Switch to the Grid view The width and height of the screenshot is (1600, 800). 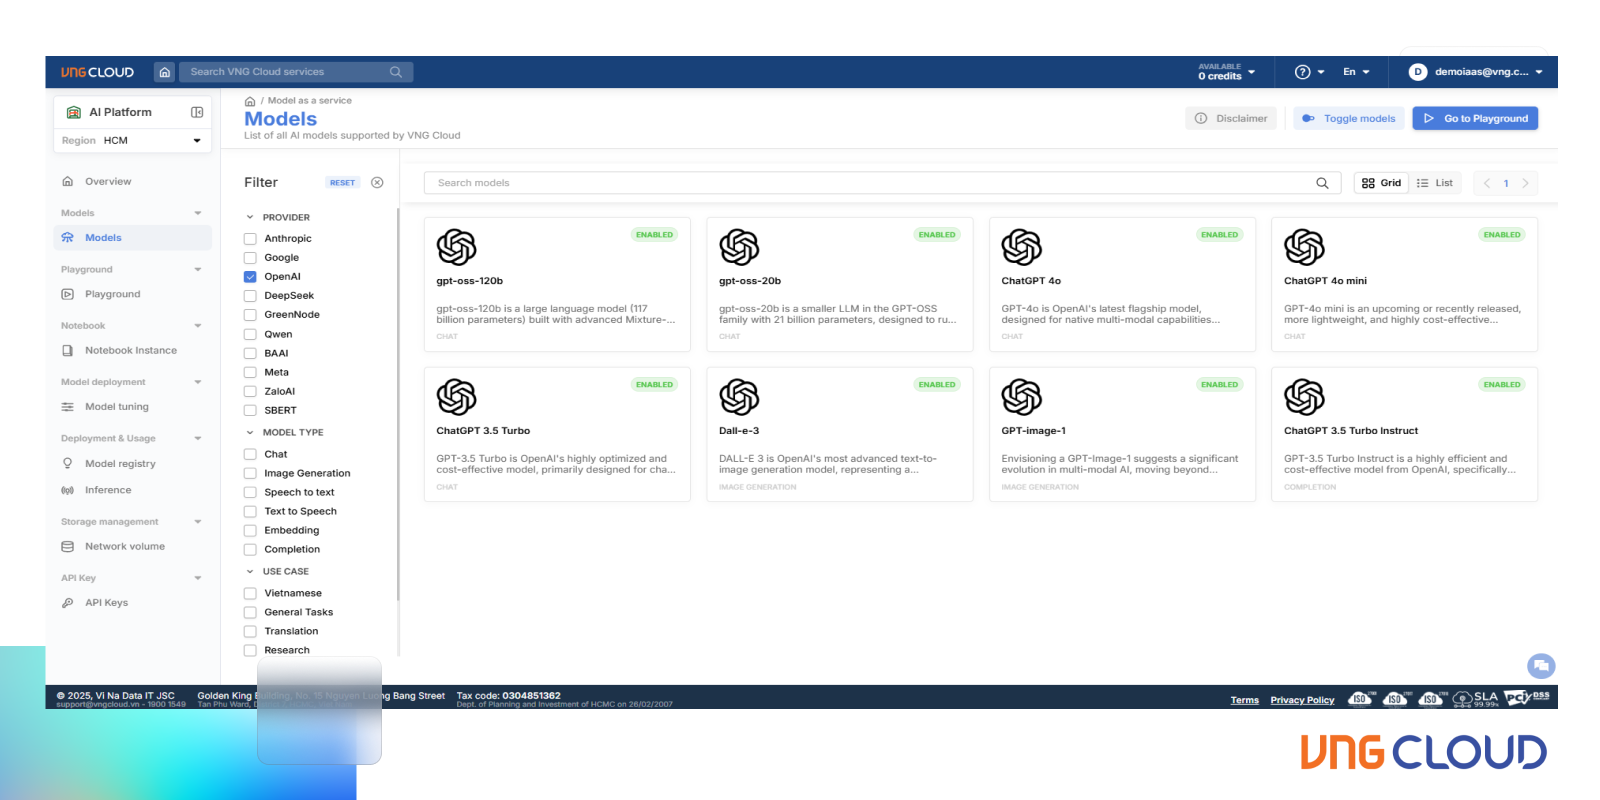point(1381,183)
